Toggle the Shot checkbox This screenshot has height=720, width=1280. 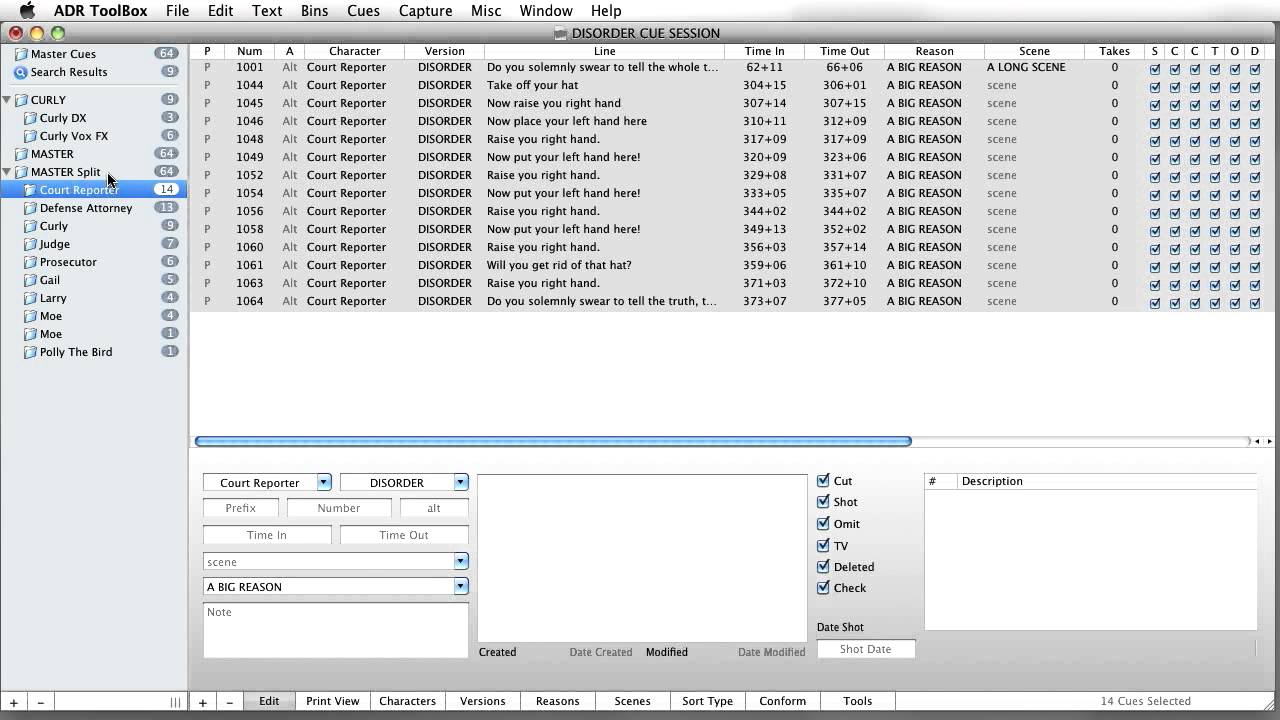tap(823, 502)
